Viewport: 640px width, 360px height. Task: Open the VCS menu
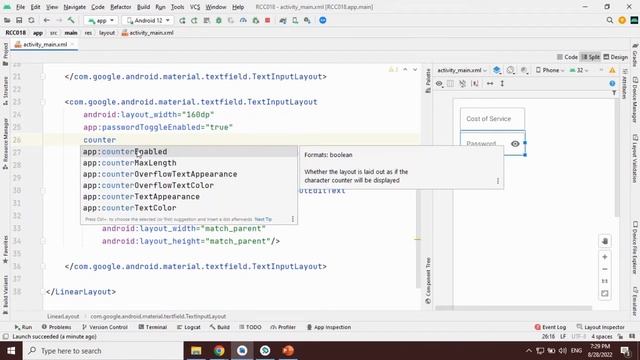195,7
